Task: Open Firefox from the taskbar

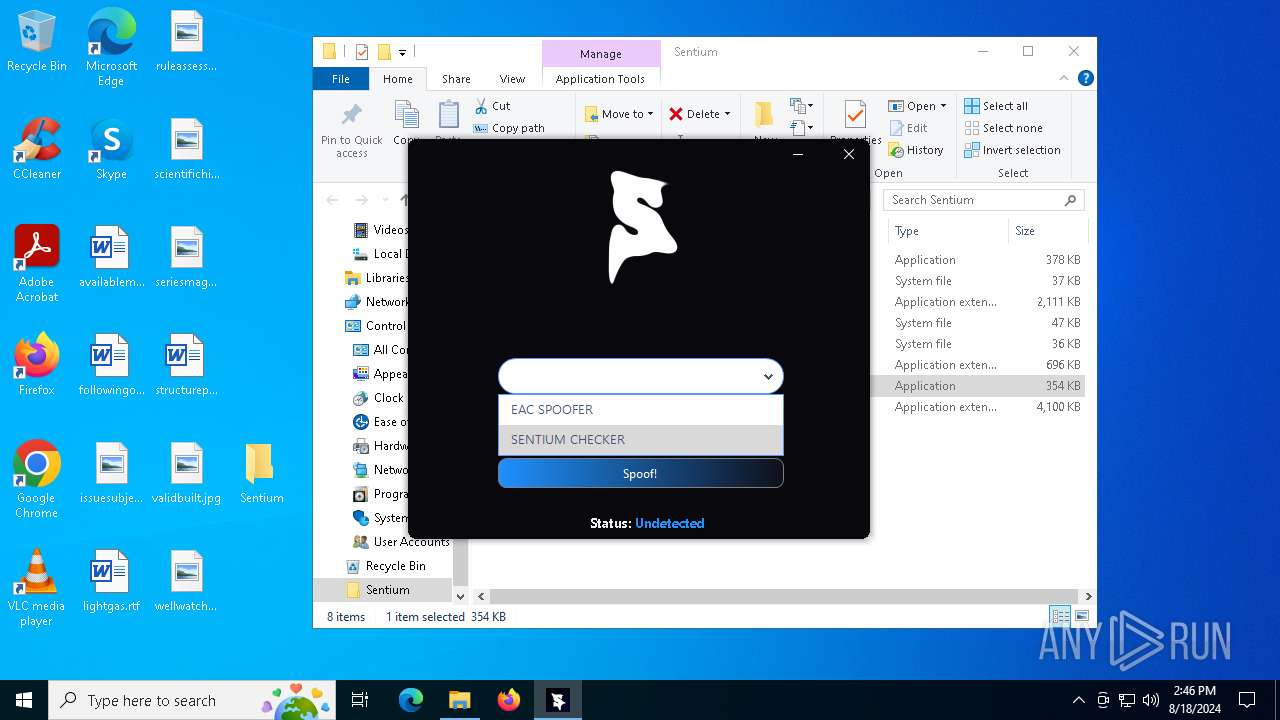Action: click(509, 701)
